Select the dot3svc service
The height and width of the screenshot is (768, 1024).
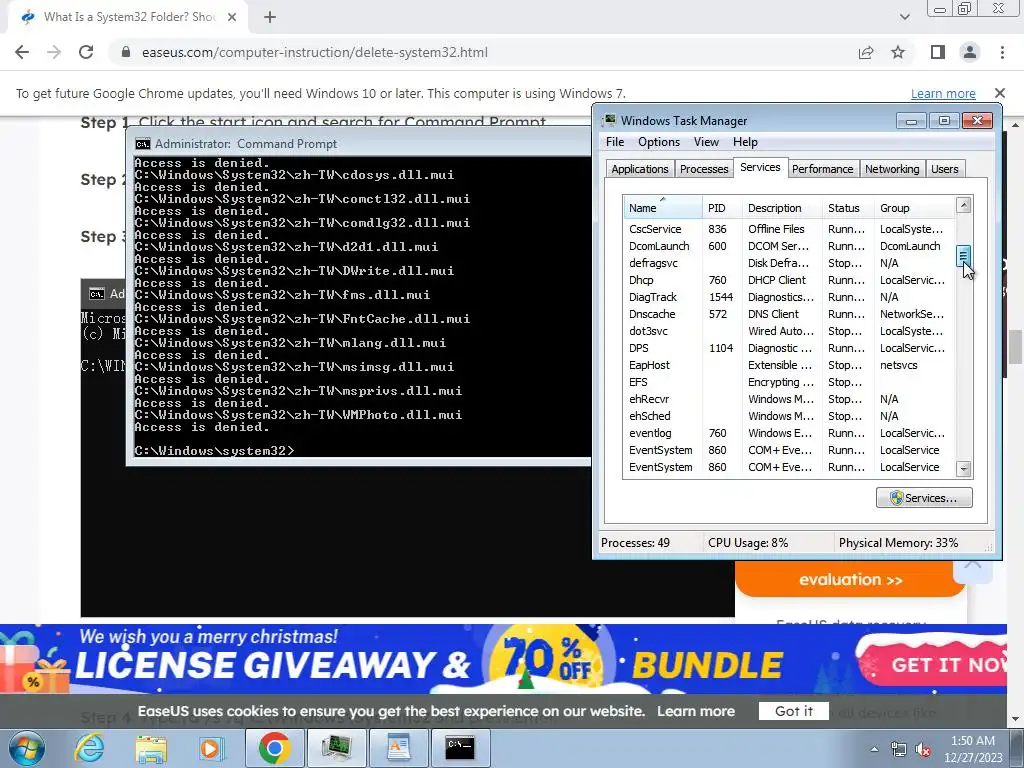[789, 331]
